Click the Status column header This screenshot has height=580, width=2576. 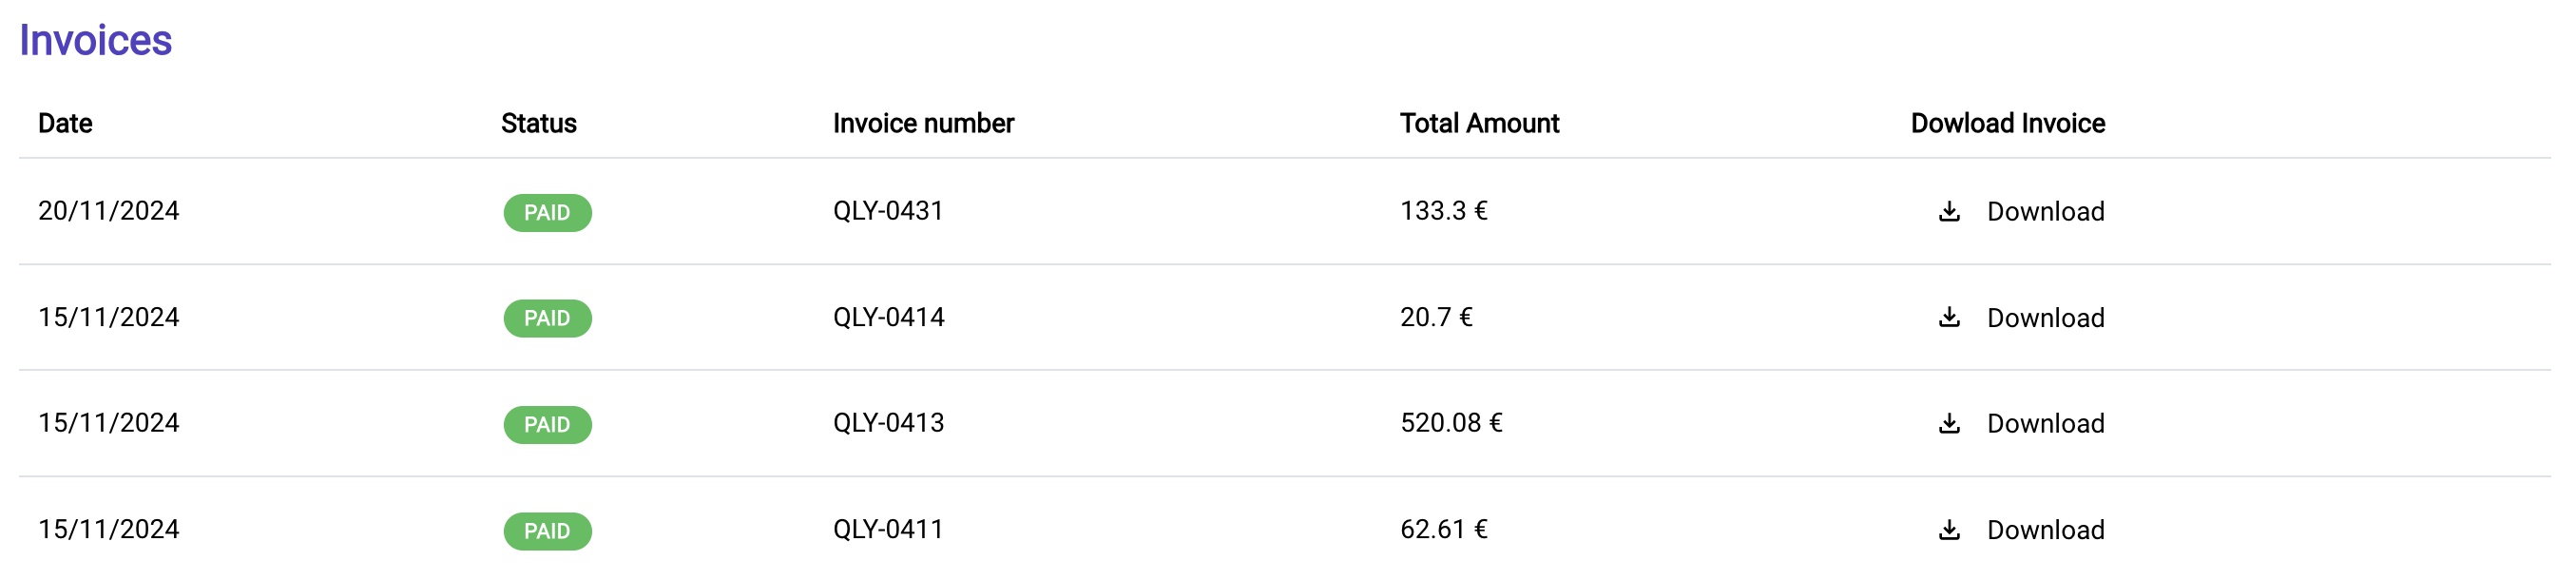tap(539, 123)
